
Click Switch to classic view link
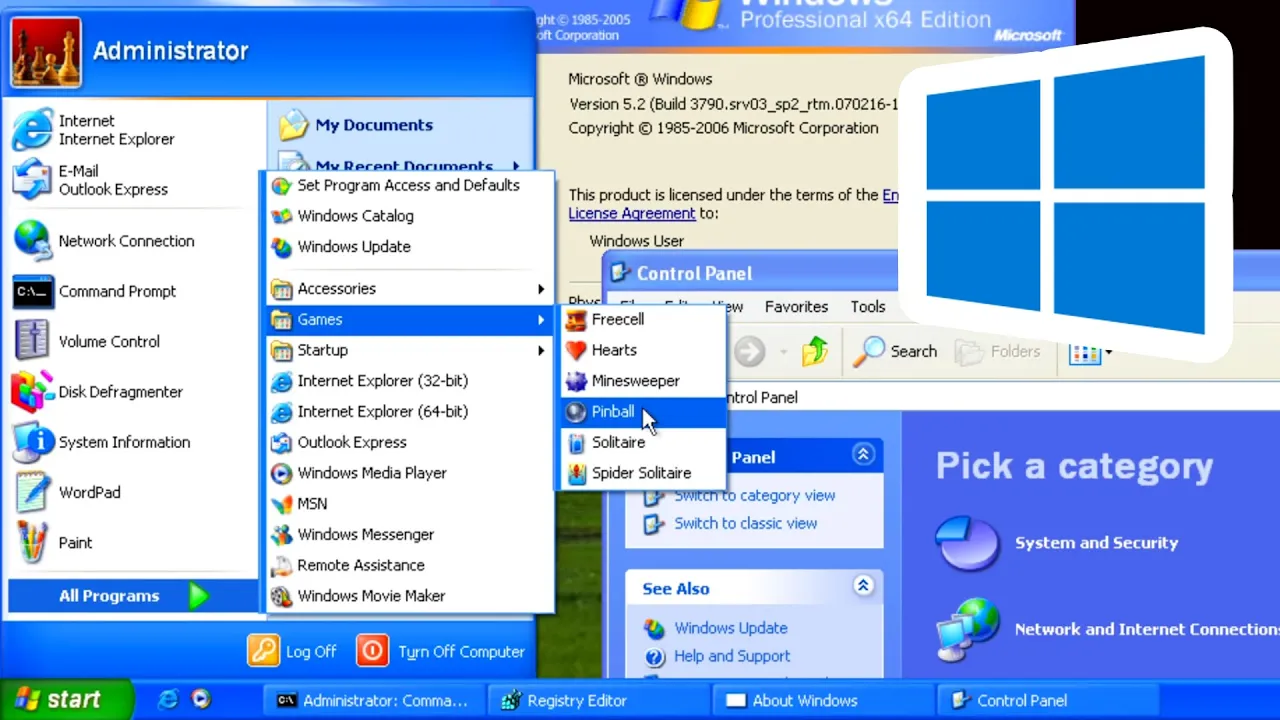pyautogui.click(x=745, y=523)
